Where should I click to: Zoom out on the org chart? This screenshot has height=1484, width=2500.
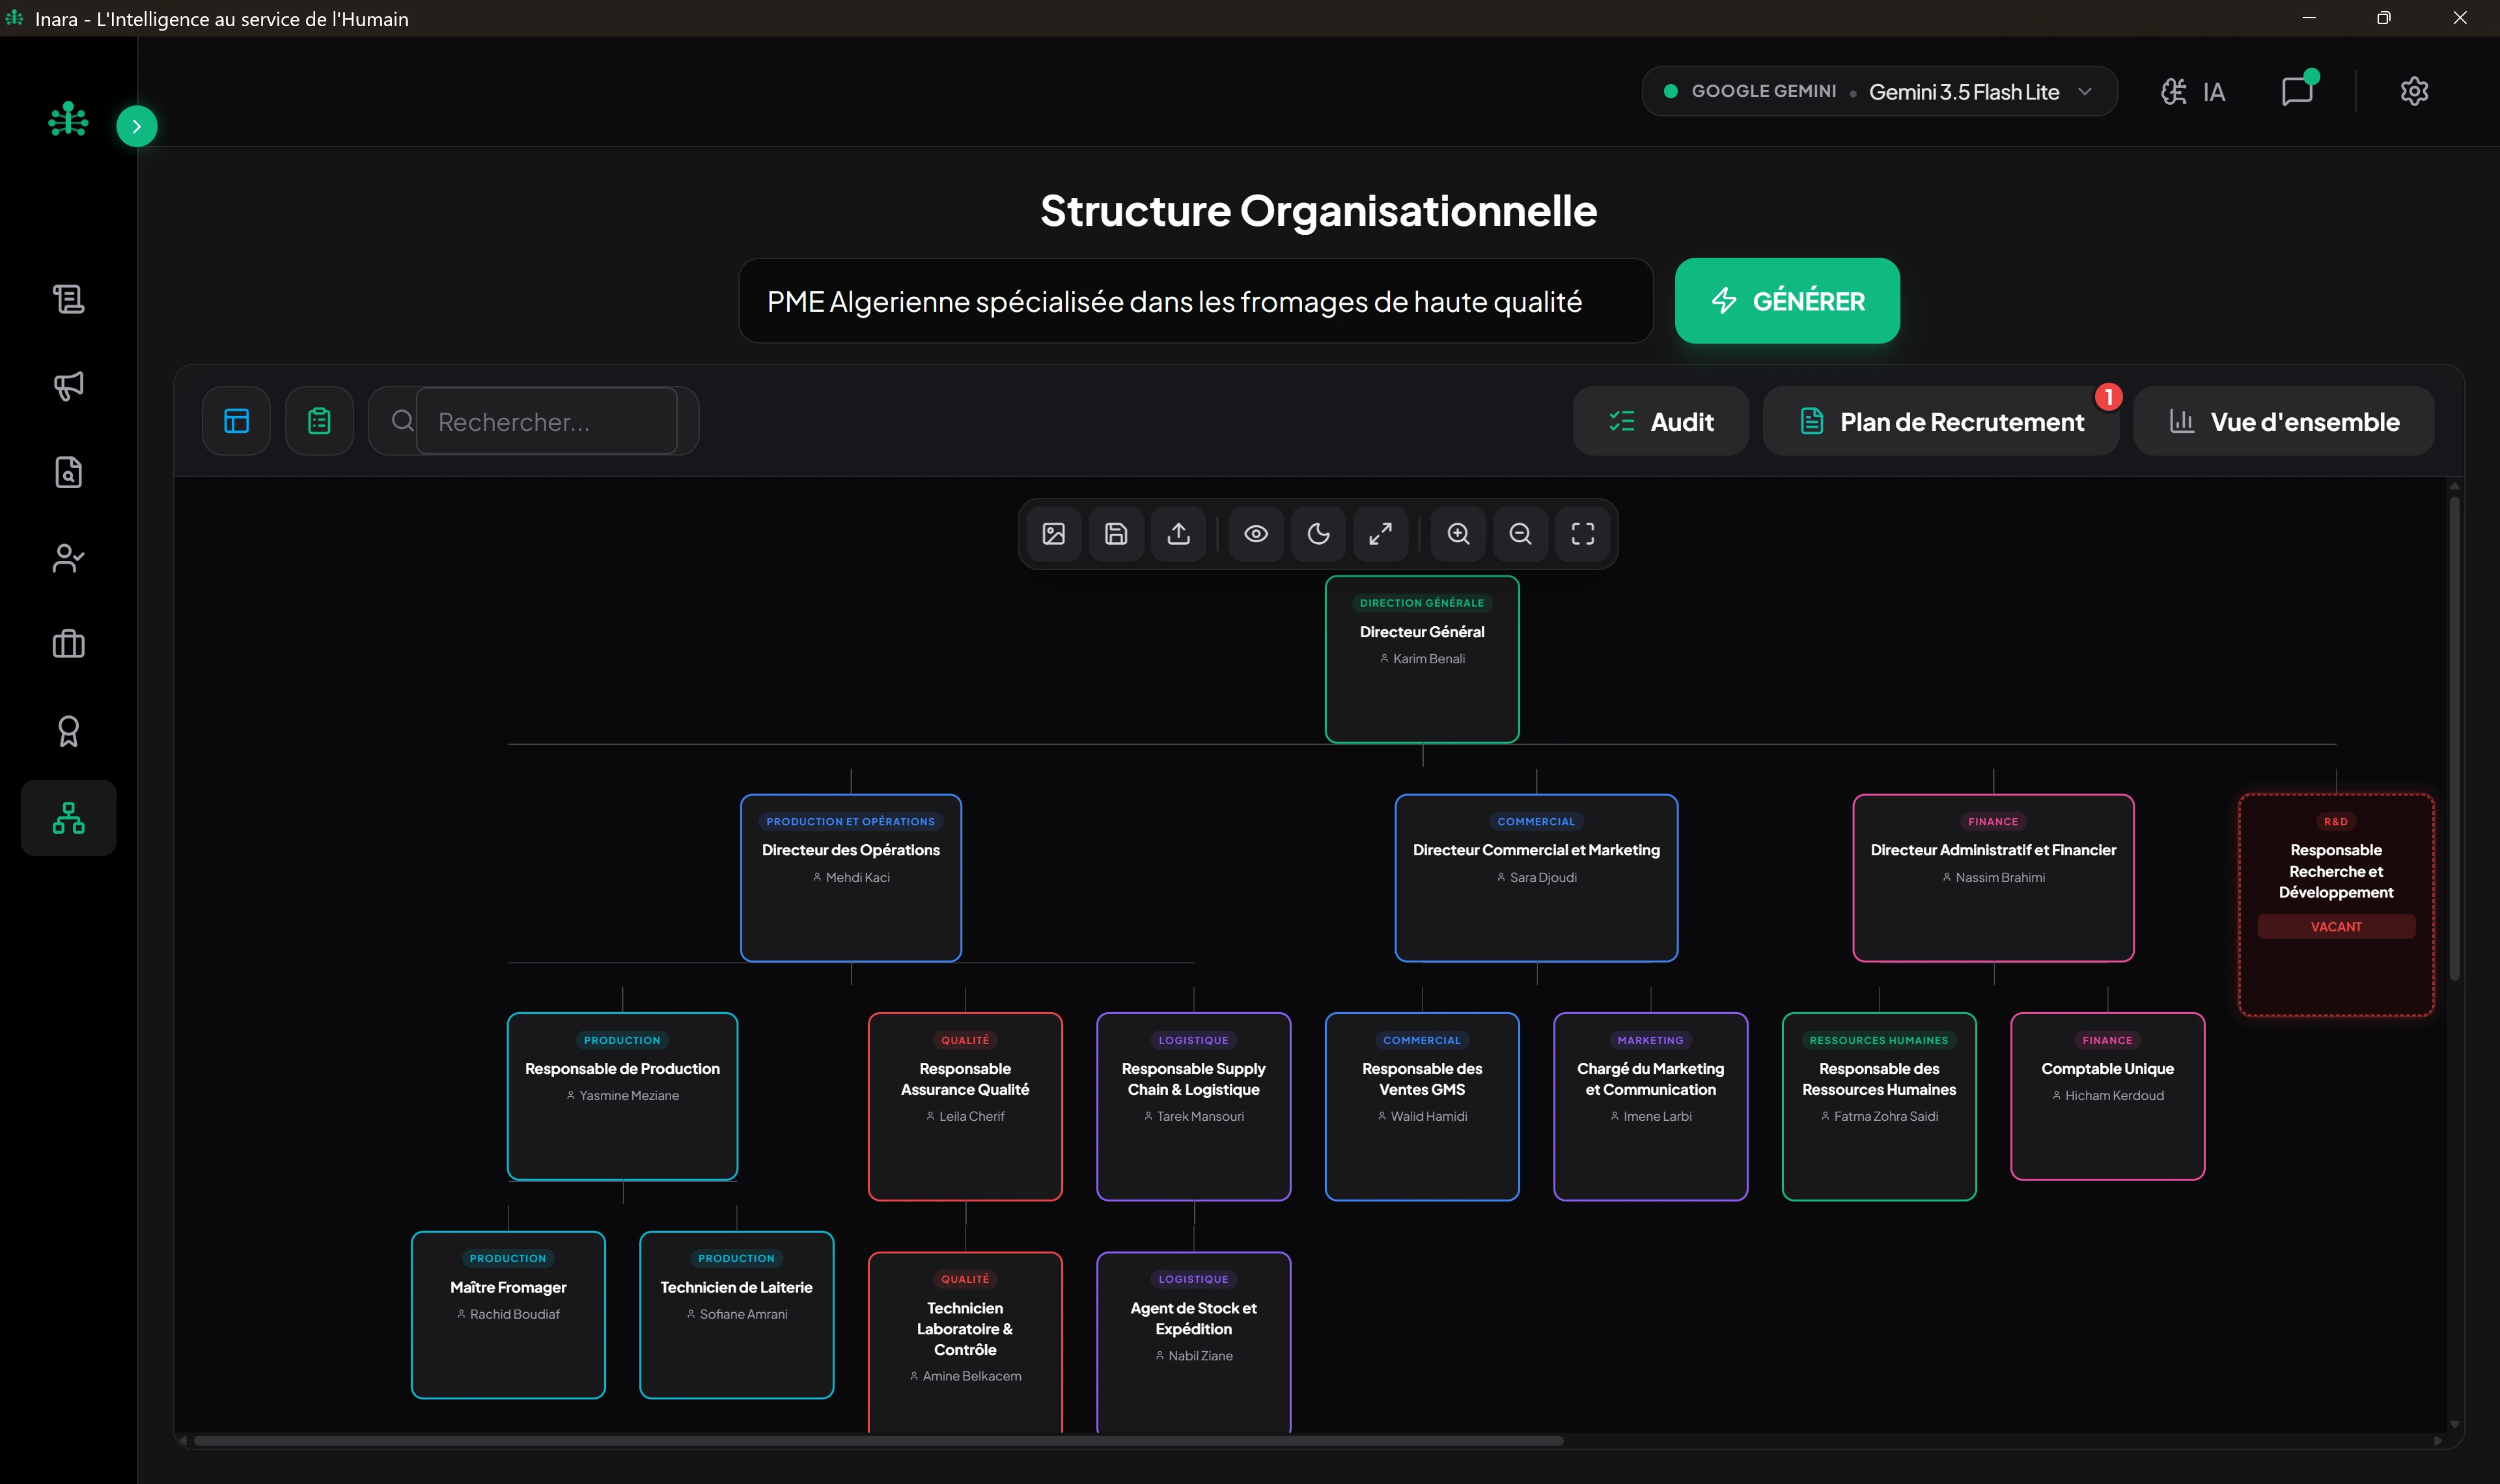pyautogui.click(x=1521, y=534)
